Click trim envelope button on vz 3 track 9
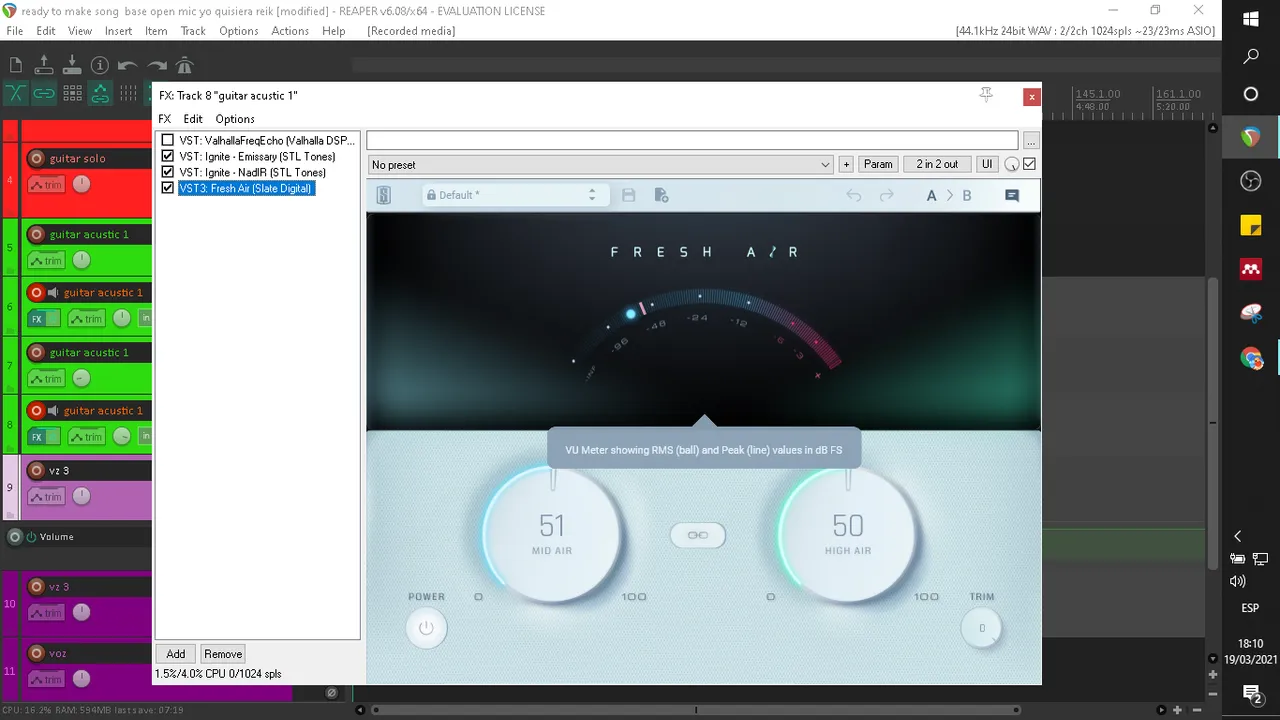This screenshot has height=720, width=1280. 47,496
